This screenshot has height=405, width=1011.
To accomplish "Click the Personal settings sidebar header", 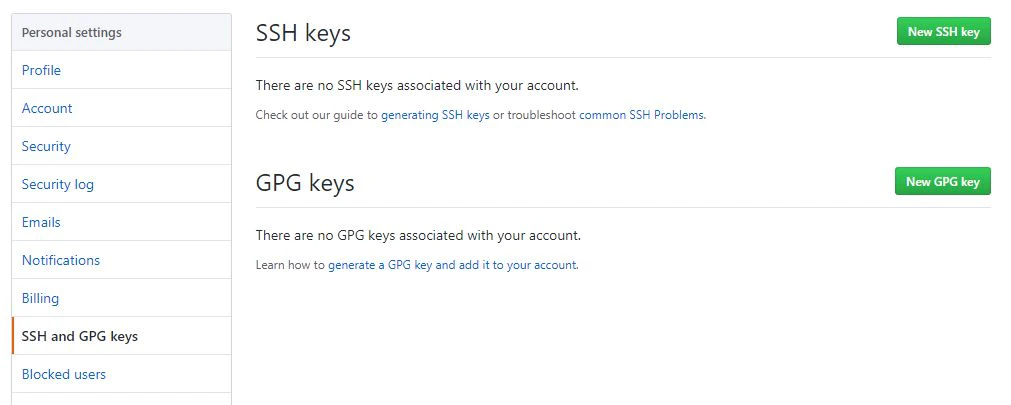I will (x=121, y=32).
